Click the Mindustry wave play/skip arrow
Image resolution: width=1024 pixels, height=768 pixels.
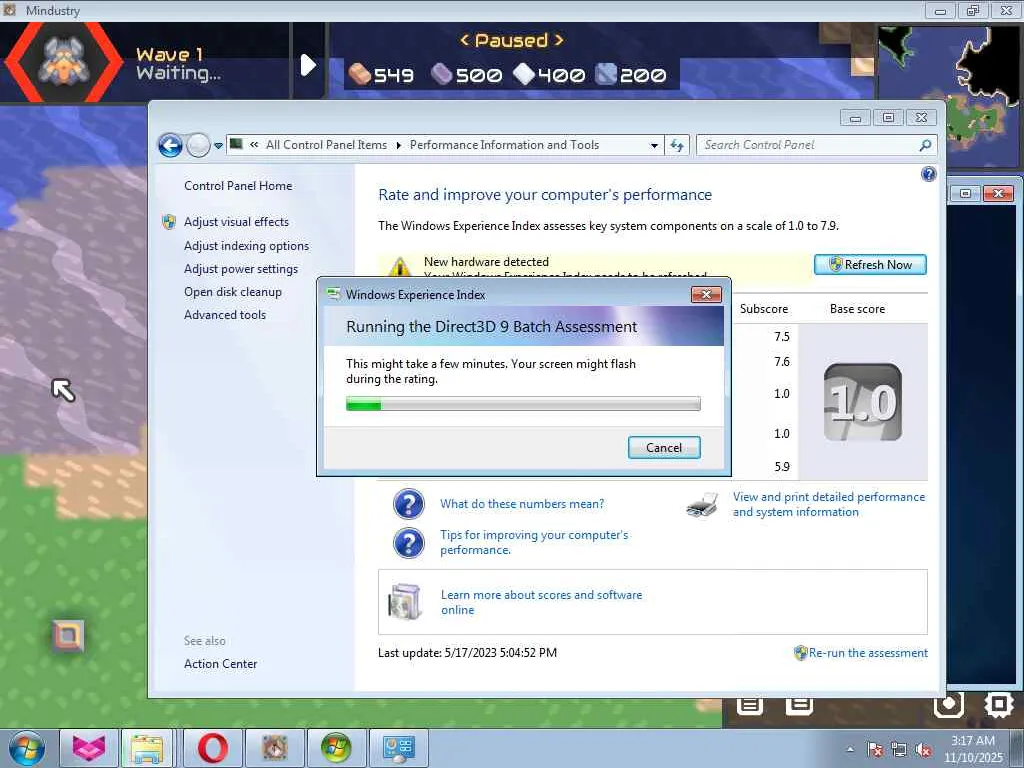[x=308, y=65]
